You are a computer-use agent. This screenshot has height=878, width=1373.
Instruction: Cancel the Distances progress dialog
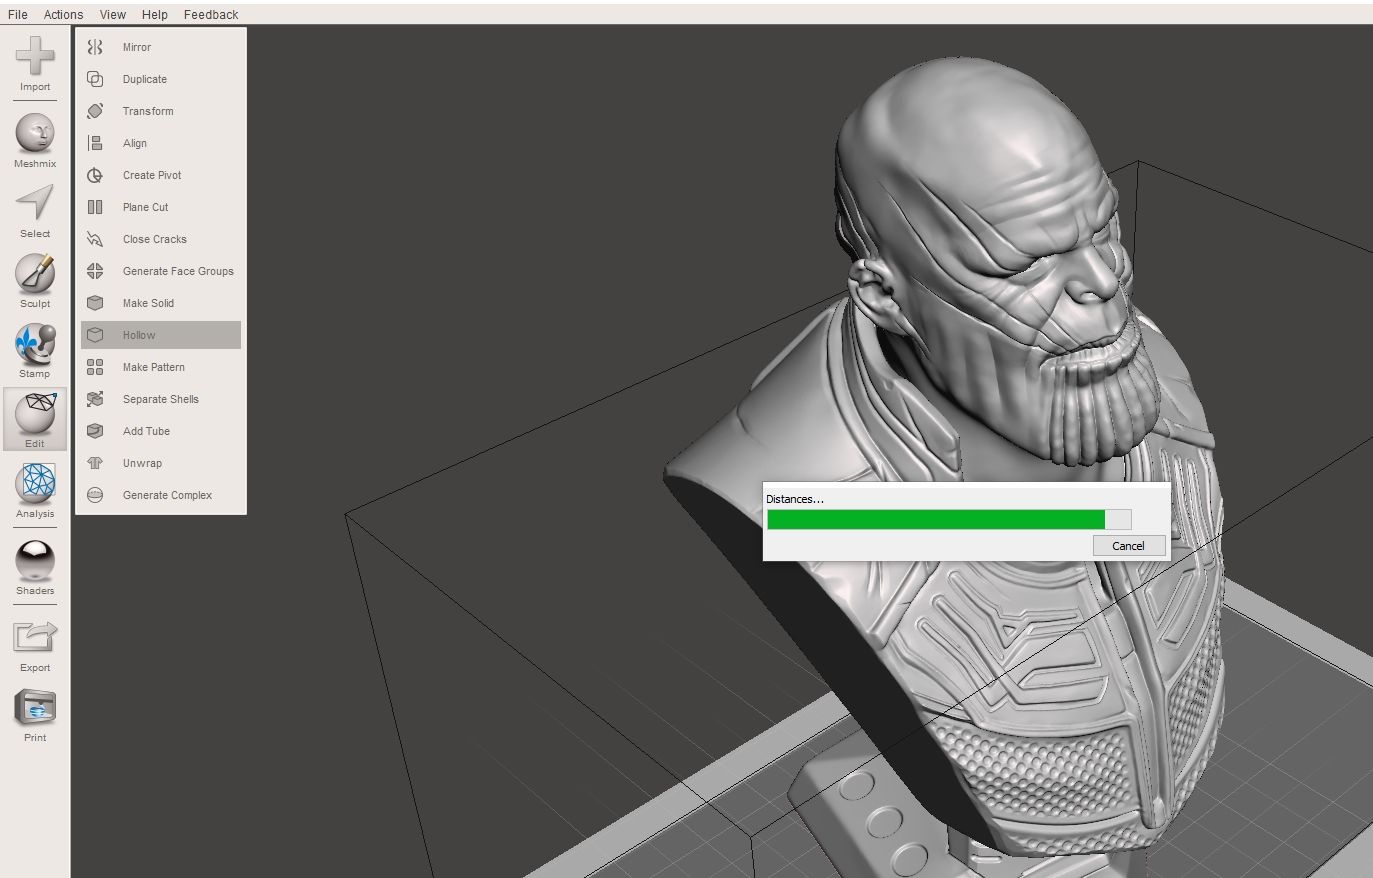coord(1128,546)
